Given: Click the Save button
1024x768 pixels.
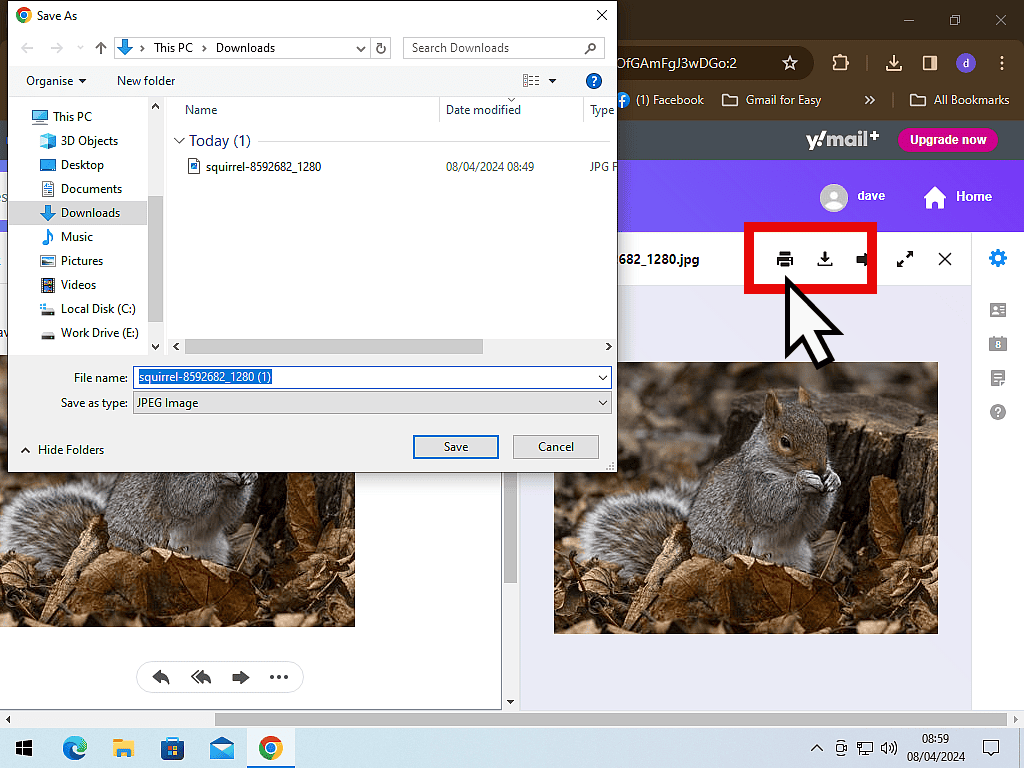Looking at the screenshot, I should point(455,447).
